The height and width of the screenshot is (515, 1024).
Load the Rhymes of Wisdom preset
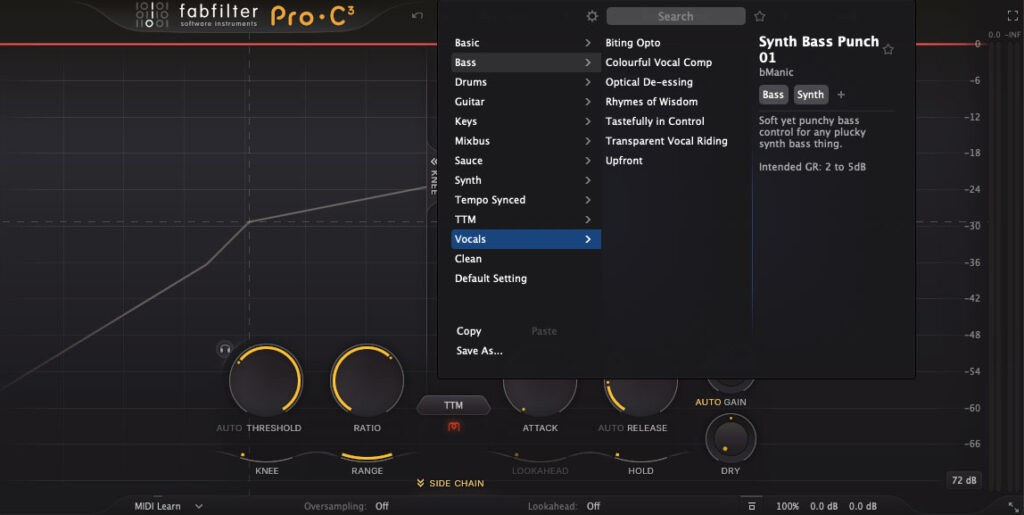[x=651, y=102]
